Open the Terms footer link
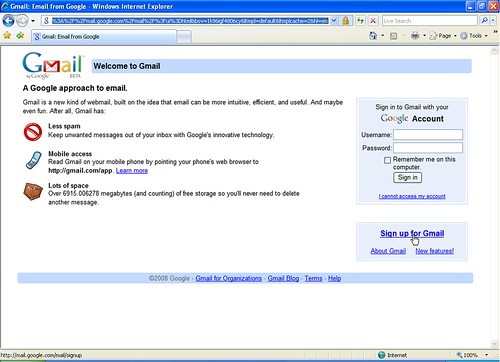500x362 pixels. point(313,278)
